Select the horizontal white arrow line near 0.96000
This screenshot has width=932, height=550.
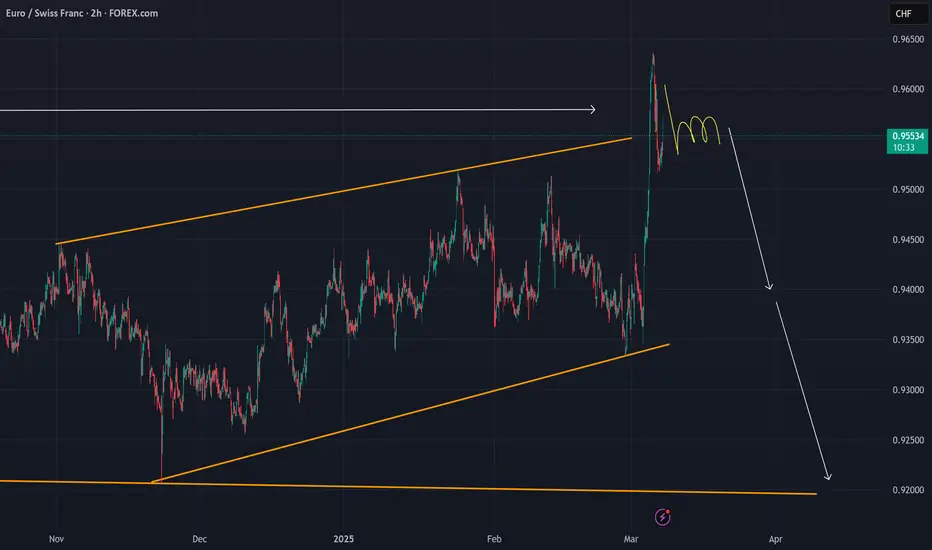(297, 109)
